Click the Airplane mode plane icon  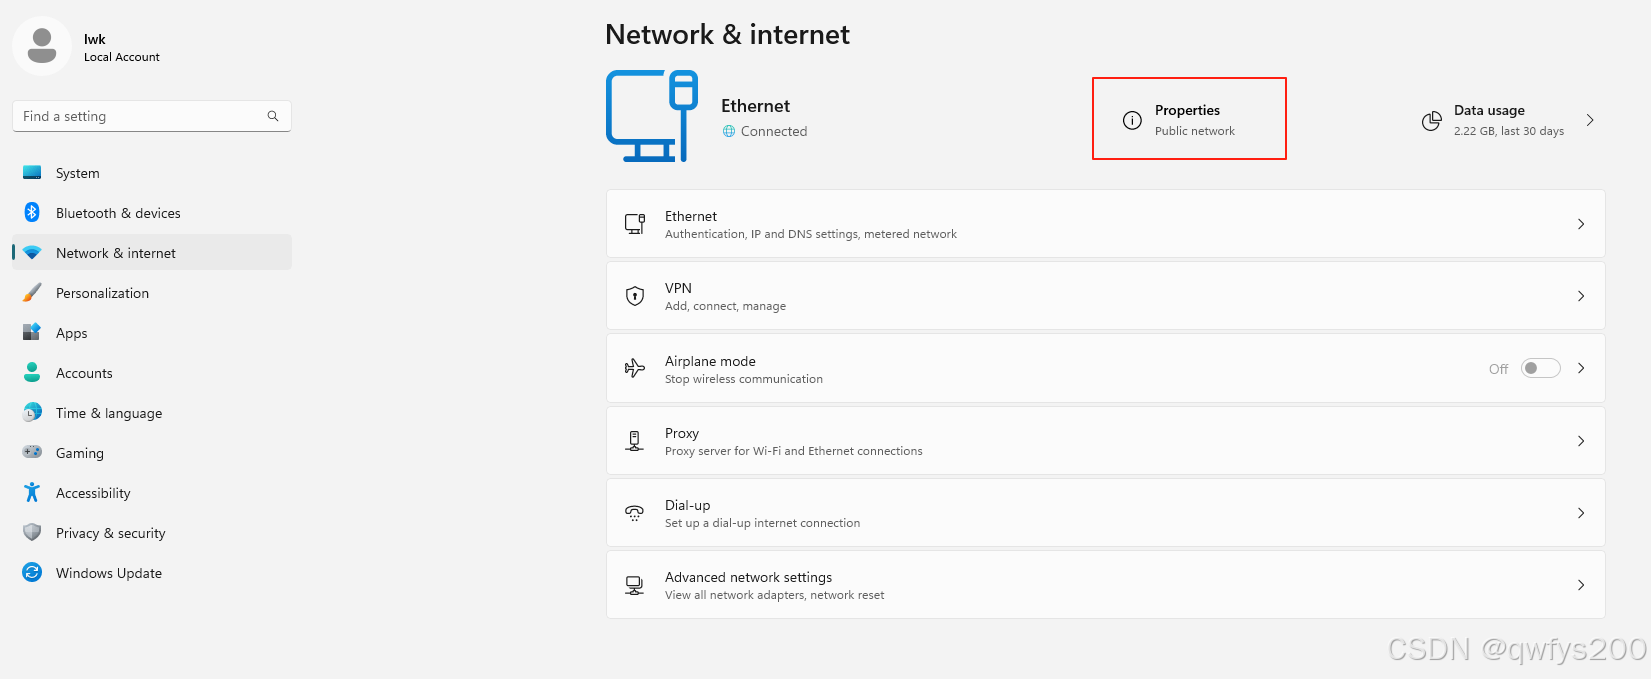(635, 368)
